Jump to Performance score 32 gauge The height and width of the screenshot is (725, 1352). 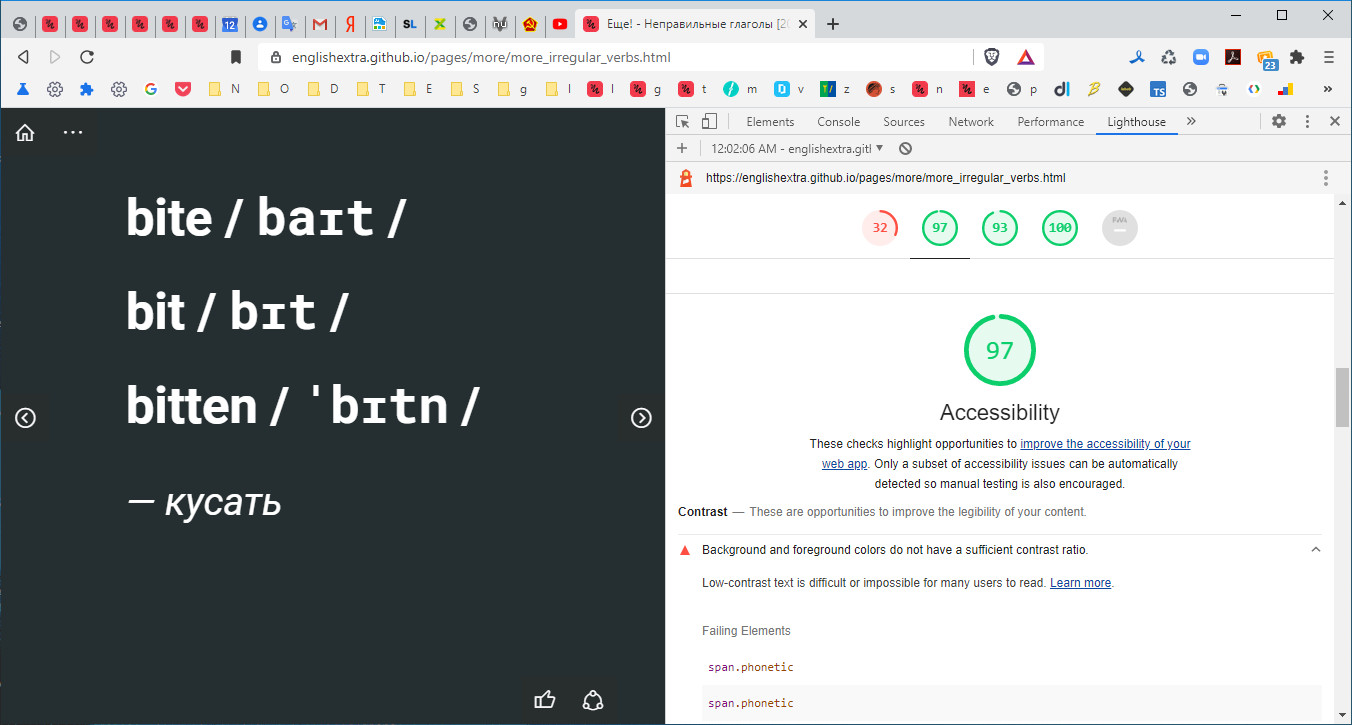(x=880, y=228)
